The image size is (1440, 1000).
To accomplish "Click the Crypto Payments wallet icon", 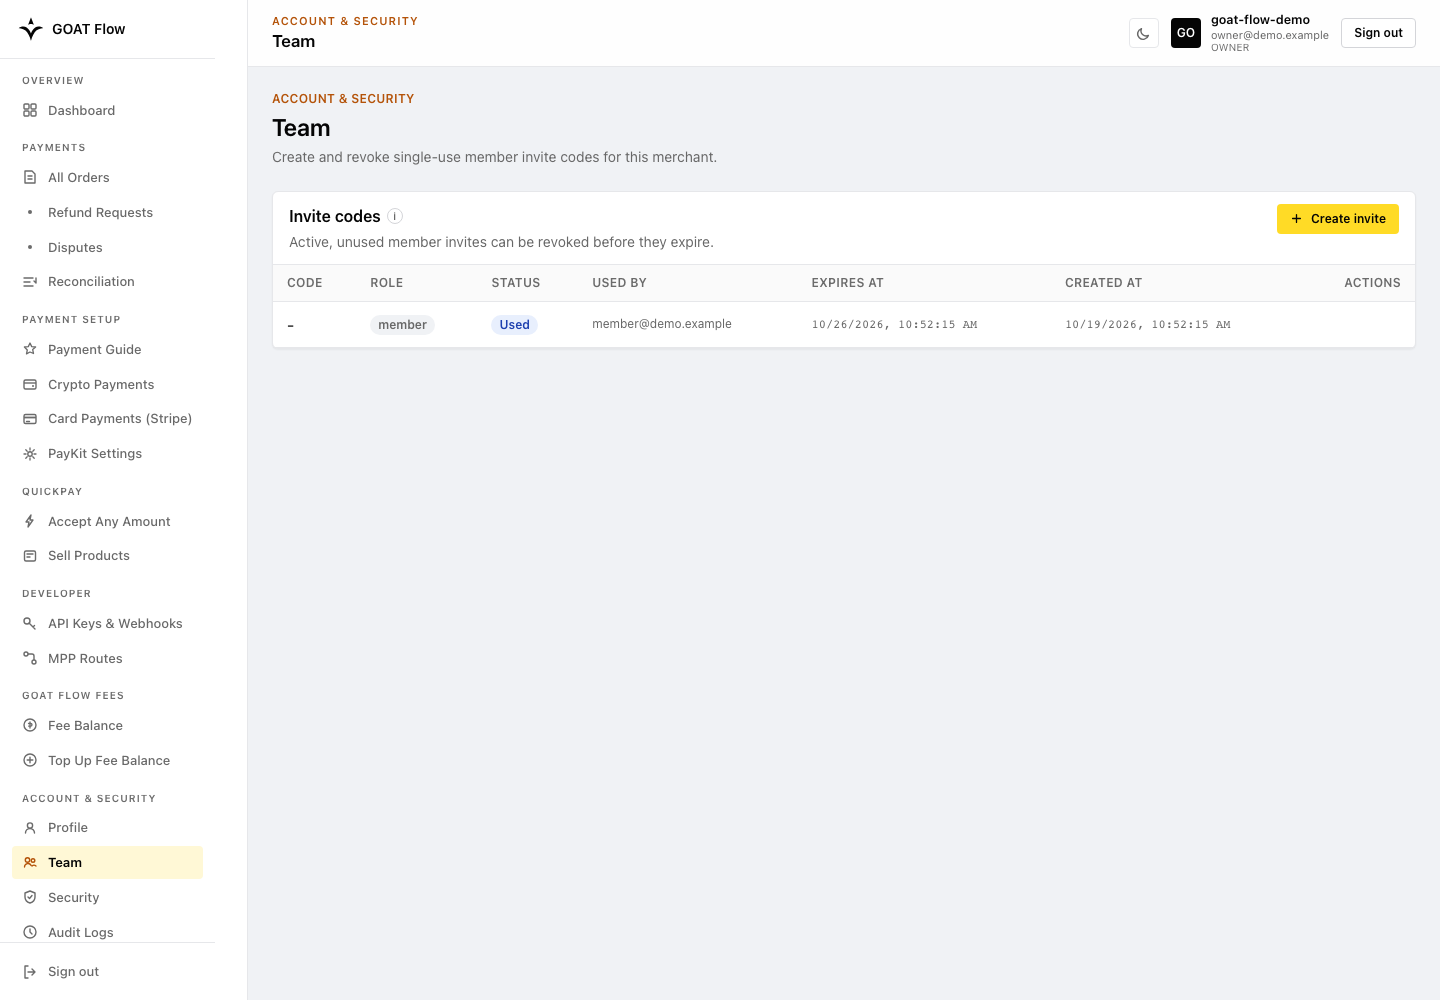I will pyautogui.click(x=30, y=384).
